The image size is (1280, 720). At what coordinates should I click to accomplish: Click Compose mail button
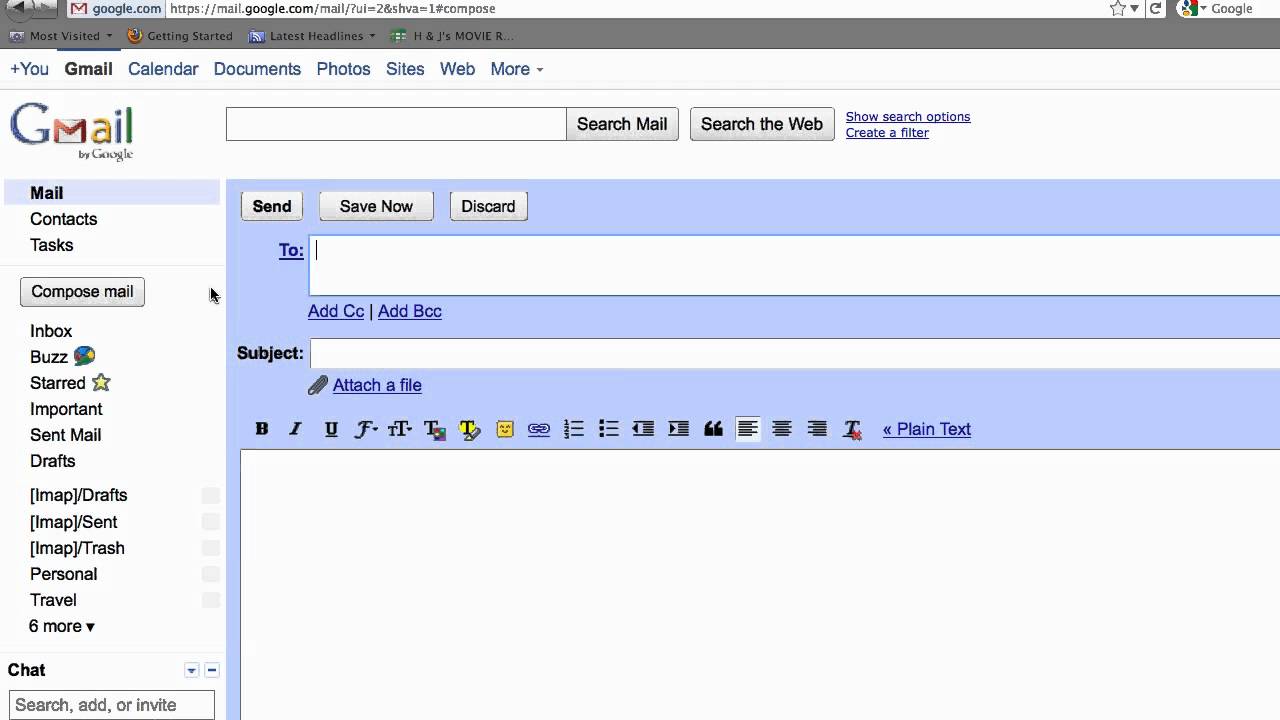click(x=82, y=292)
